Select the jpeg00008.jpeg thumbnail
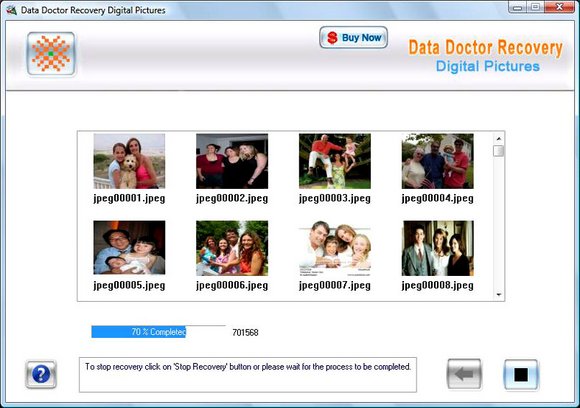The width and height of the screenshot is (580, 408). 438,248
